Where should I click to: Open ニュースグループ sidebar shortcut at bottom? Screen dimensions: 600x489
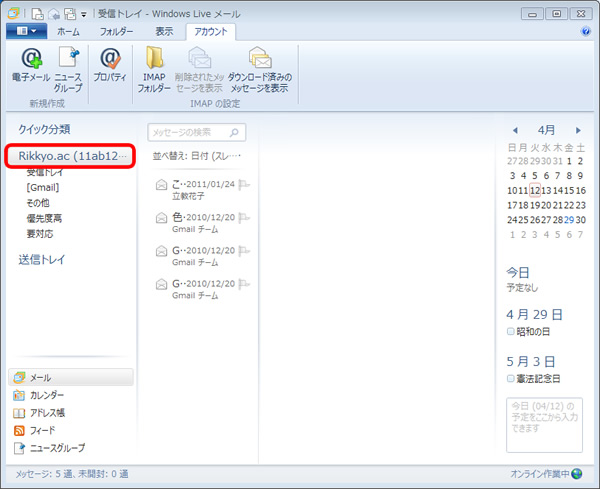[x=49, y=448]
